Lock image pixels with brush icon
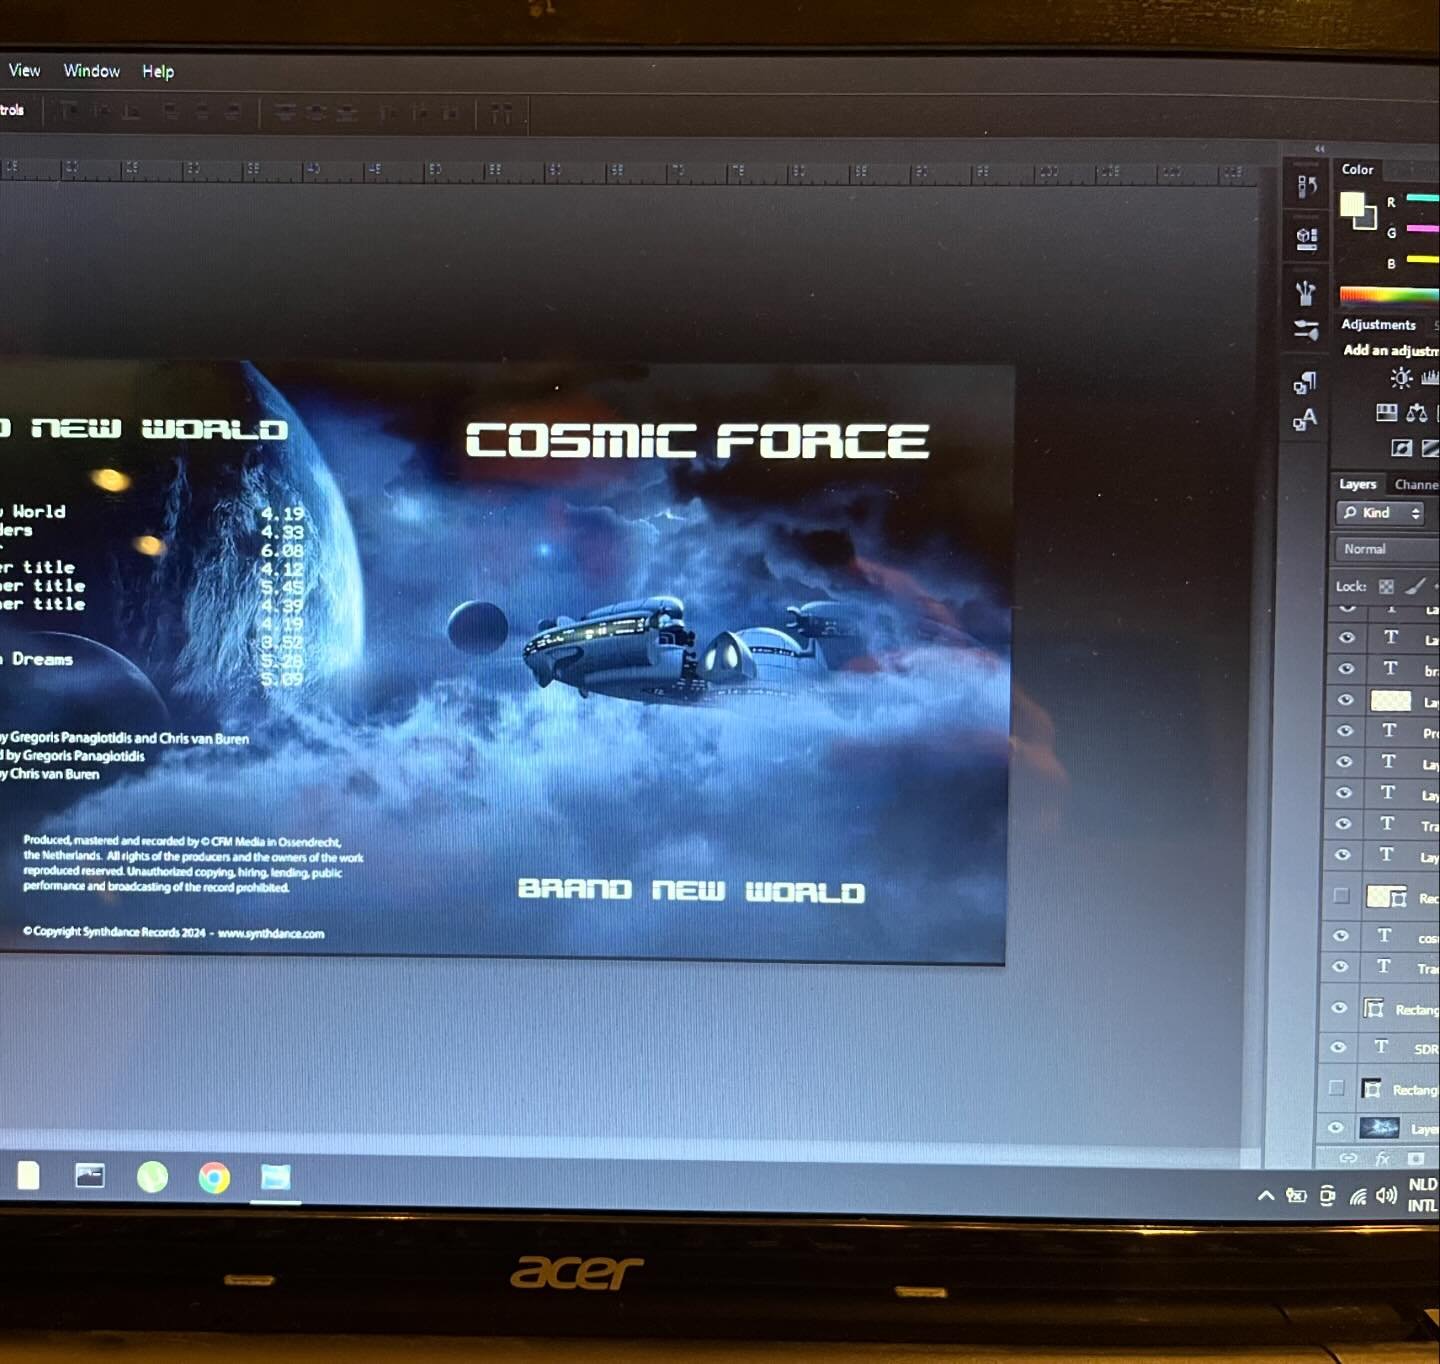Image resolution: width=1440 pixels, height=1364 pixels. (1416, 586)
